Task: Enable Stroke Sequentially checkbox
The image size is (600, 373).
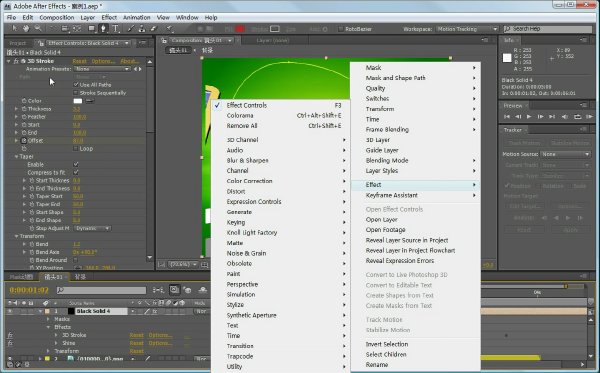Action: pos(76,93)
